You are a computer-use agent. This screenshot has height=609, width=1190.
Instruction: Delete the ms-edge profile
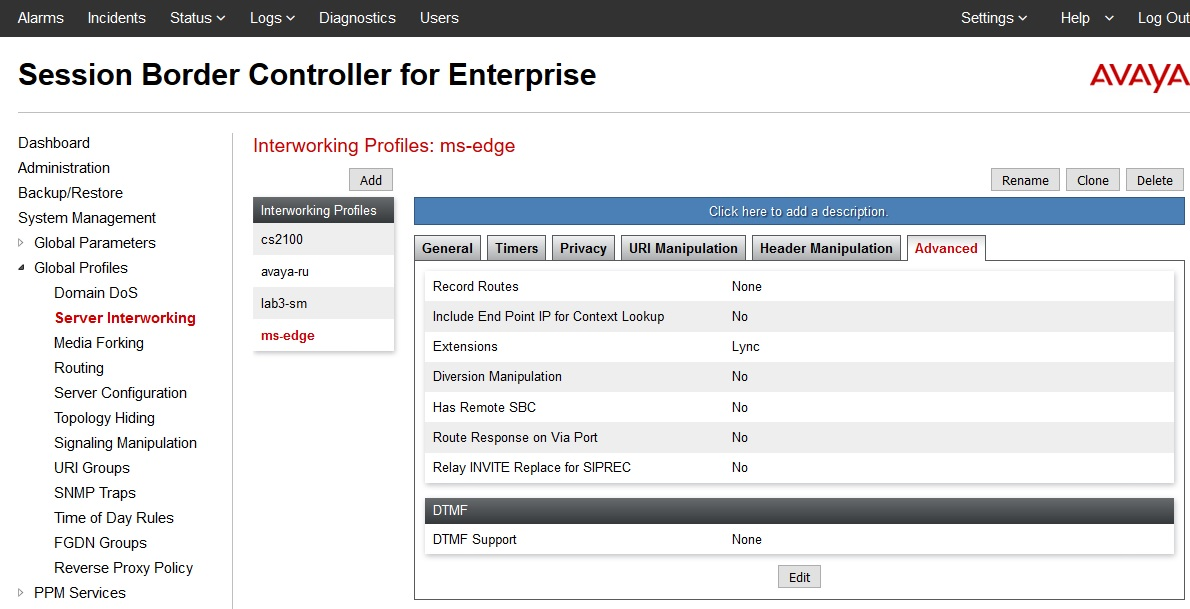(1155, 180)
